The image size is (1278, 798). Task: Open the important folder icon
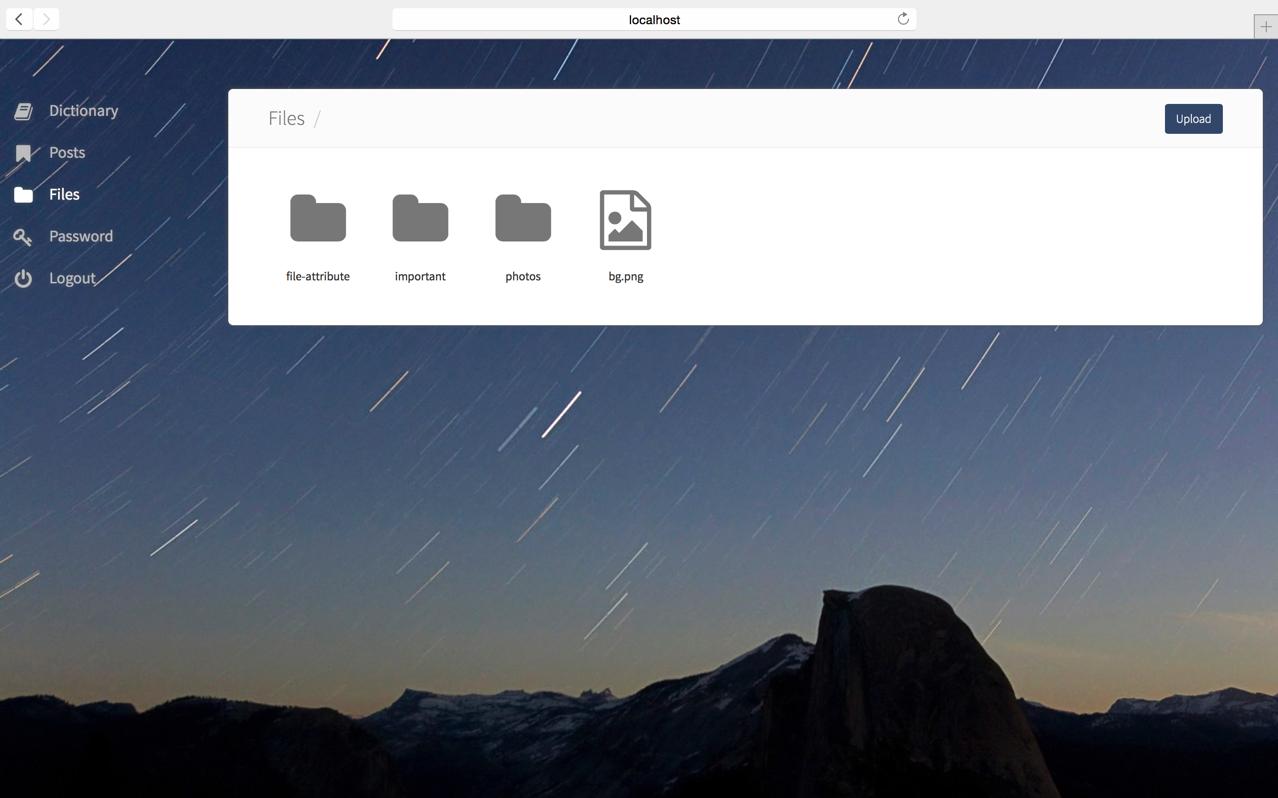[x=420, y=218]
